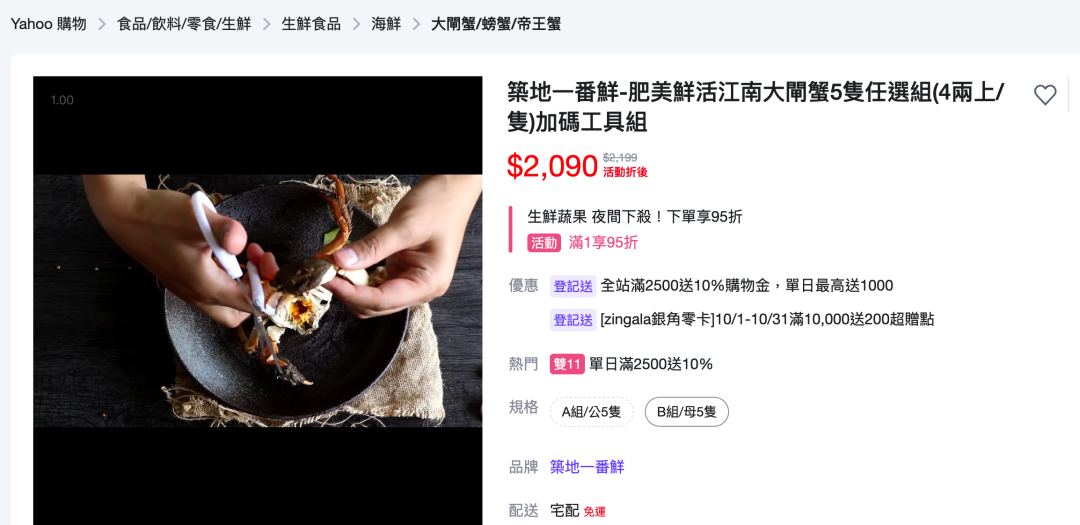1080x525 pixels.
Task: Open 單日滿2500送10% promotion
Action: 651,364
